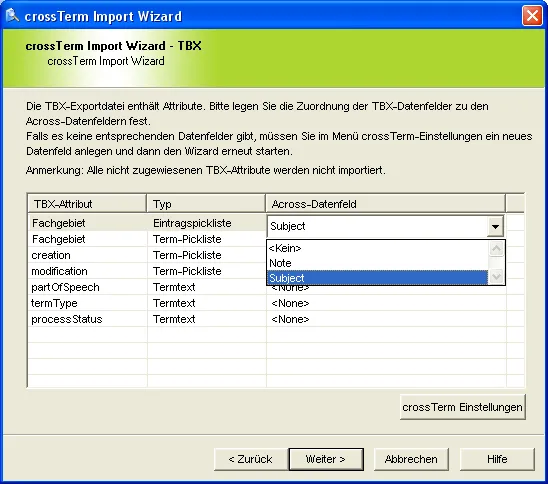Click the TBX-Attribut column header

click(x=87, y=204)
